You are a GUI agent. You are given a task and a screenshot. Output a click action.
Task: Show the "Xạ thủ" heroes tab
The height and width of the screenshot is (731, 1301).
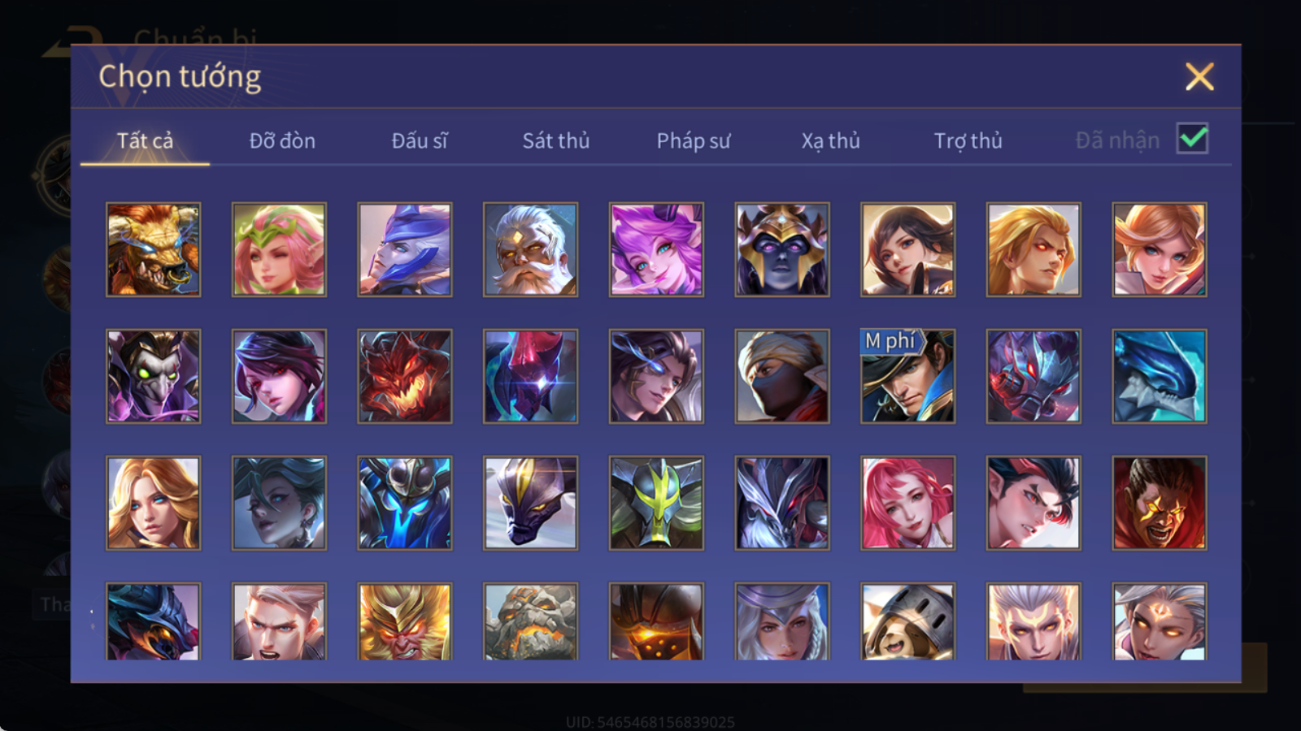pos(830,141)
